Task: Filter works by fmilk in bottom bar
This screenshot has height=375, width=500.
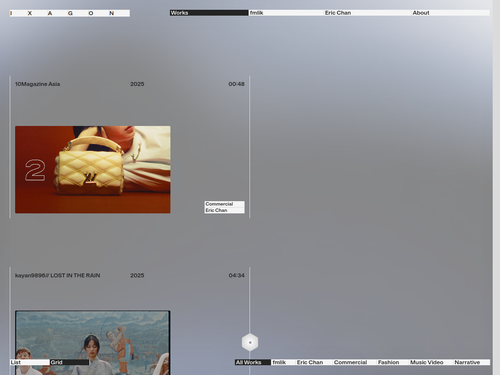Action: [283, 362]
